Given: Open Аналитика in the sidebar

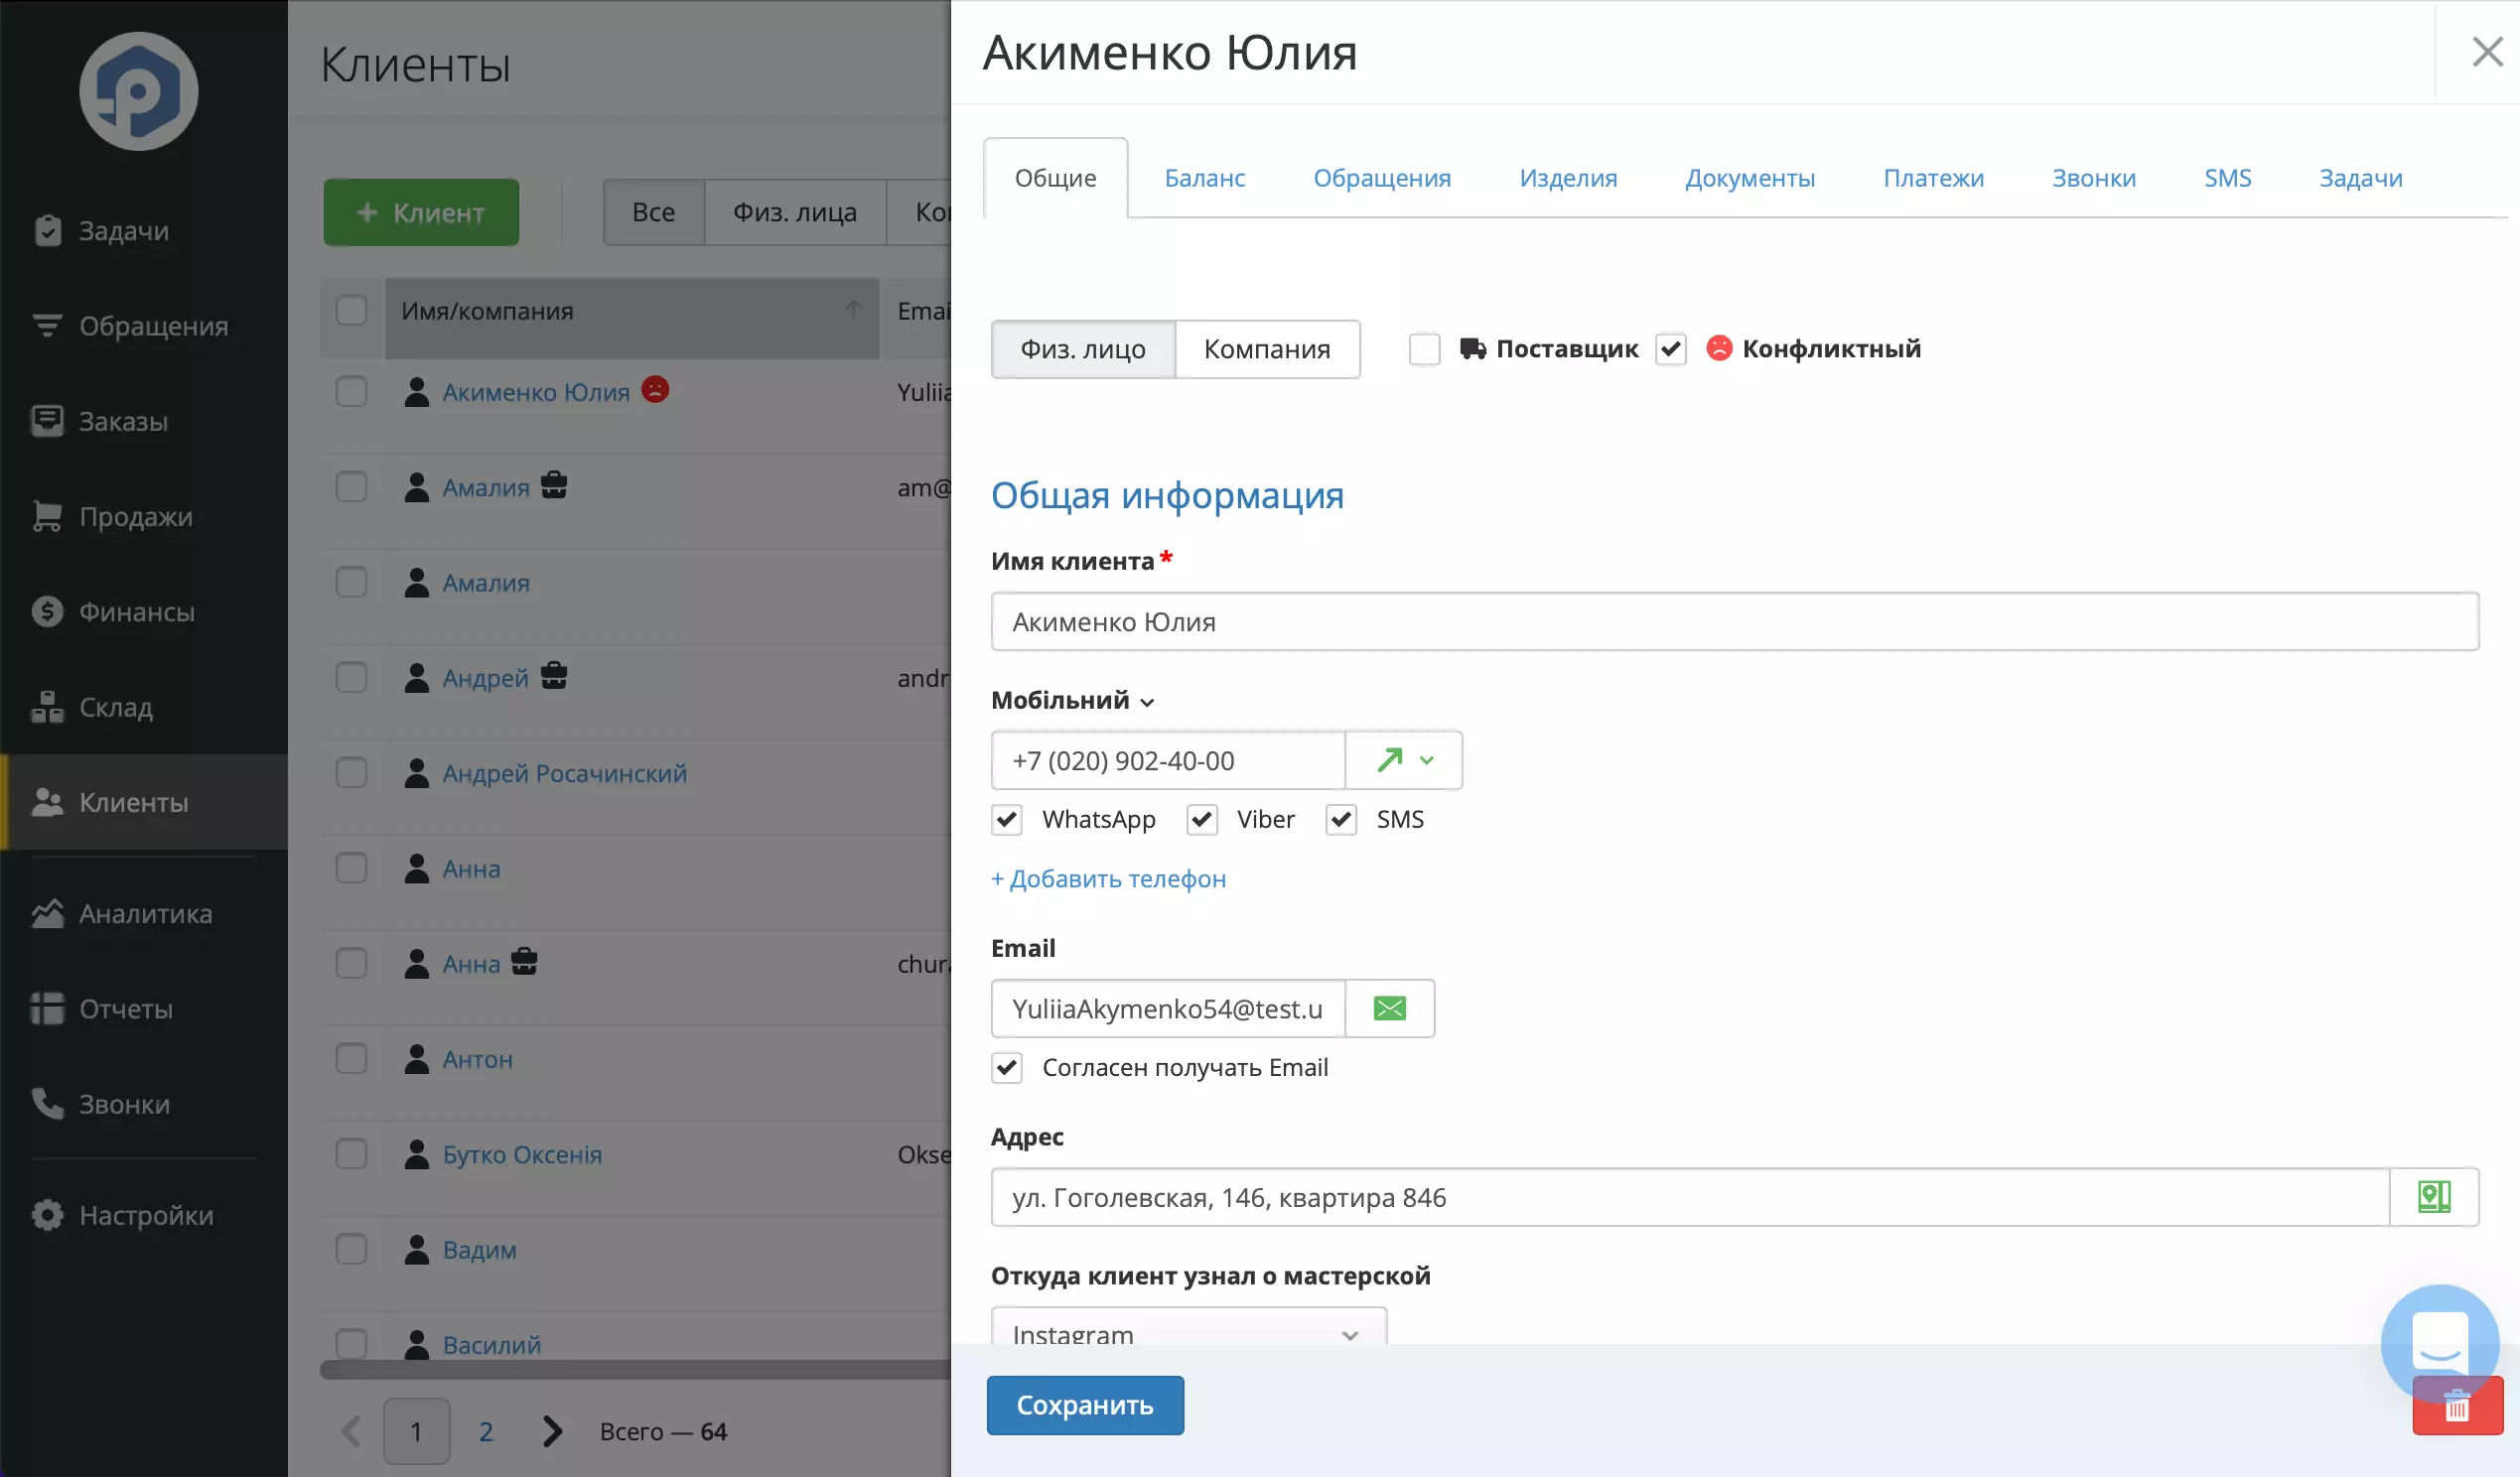Looking at the screenshot, I should pos(122,913).
